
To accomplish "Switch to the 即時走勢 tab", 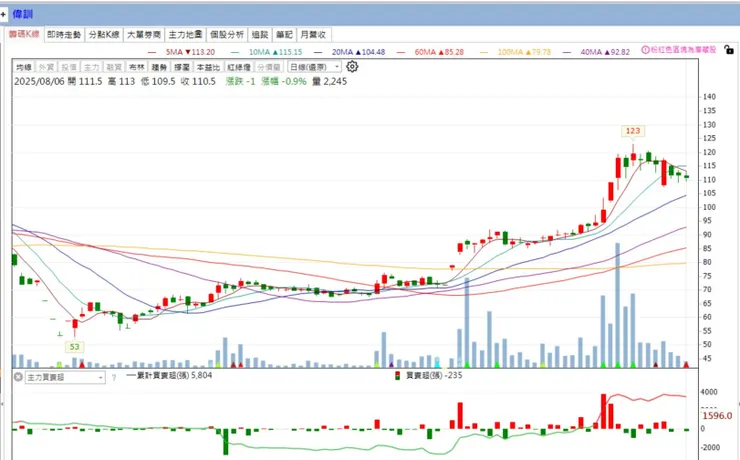I will 64,34.
